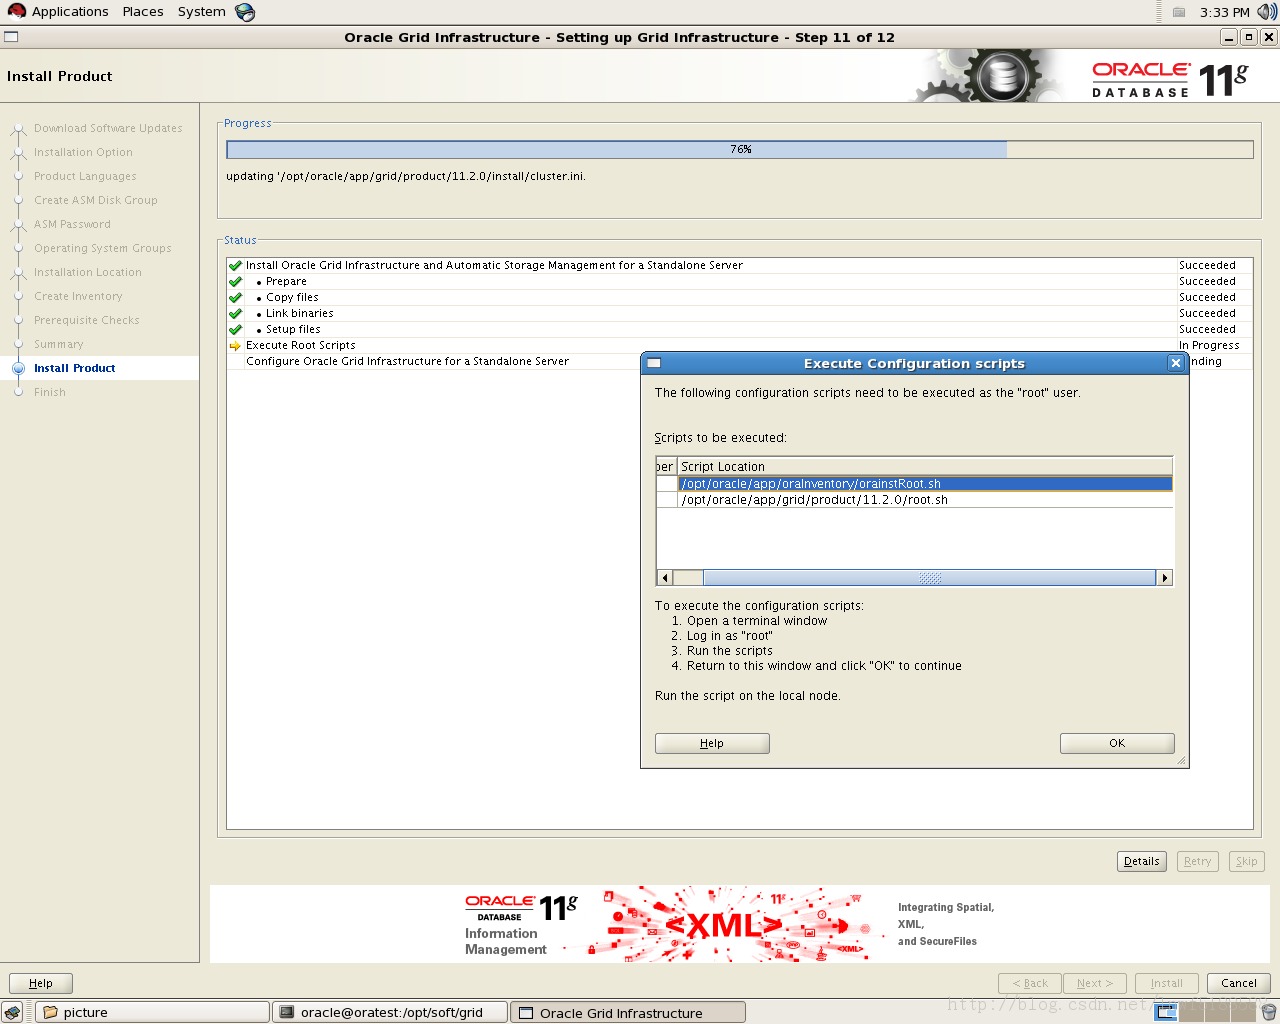
Task: Click green check icon beside Prepare
Action: click(236, 282)
